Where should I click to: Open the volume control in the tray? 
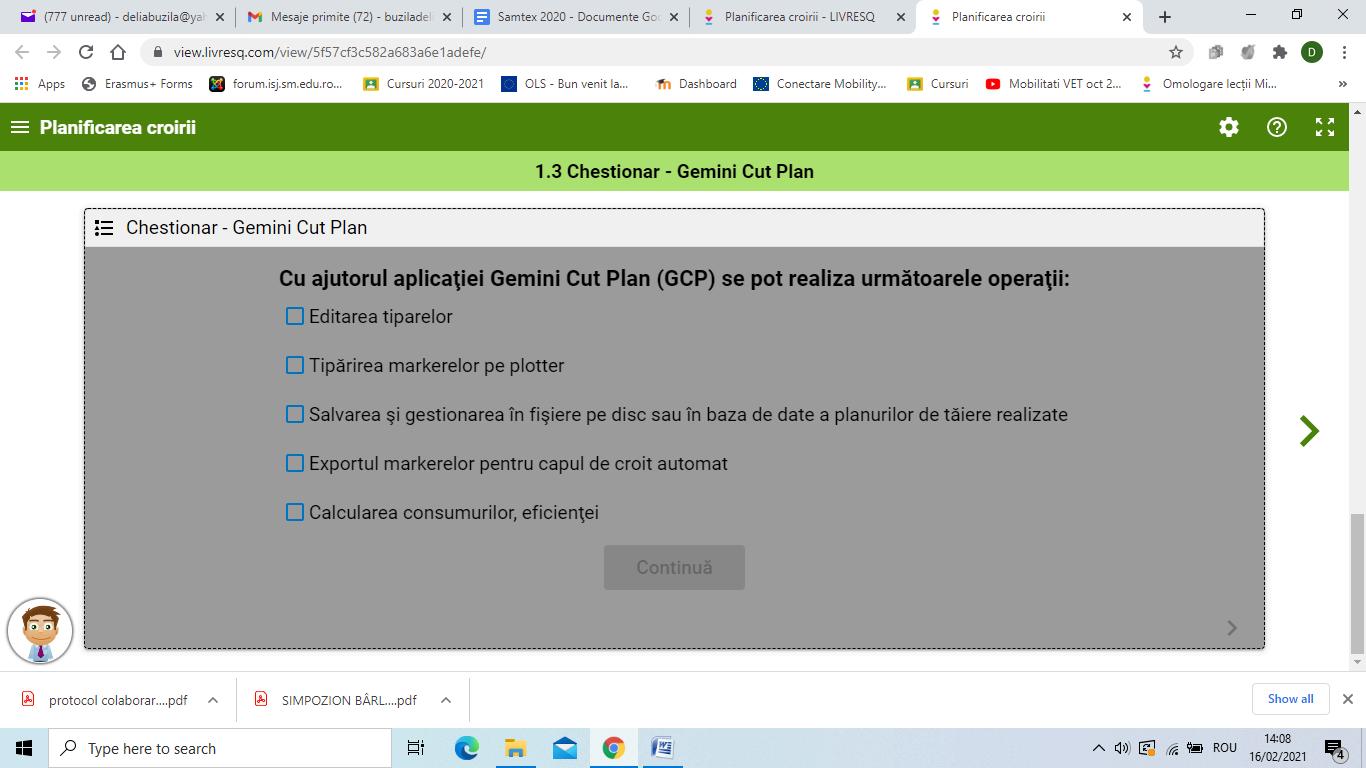1122,748
